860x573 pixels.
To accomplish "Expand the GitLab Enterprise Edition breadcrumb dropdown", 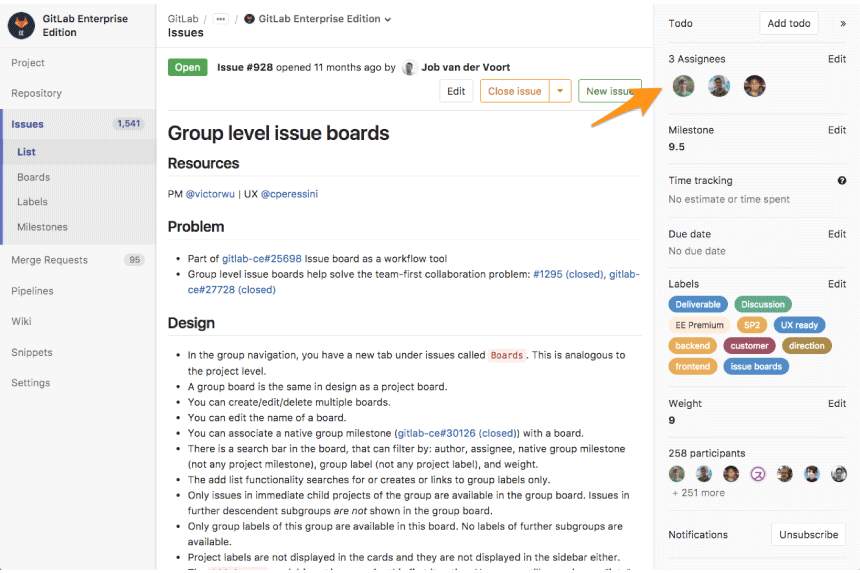I will tap(388, 20).
